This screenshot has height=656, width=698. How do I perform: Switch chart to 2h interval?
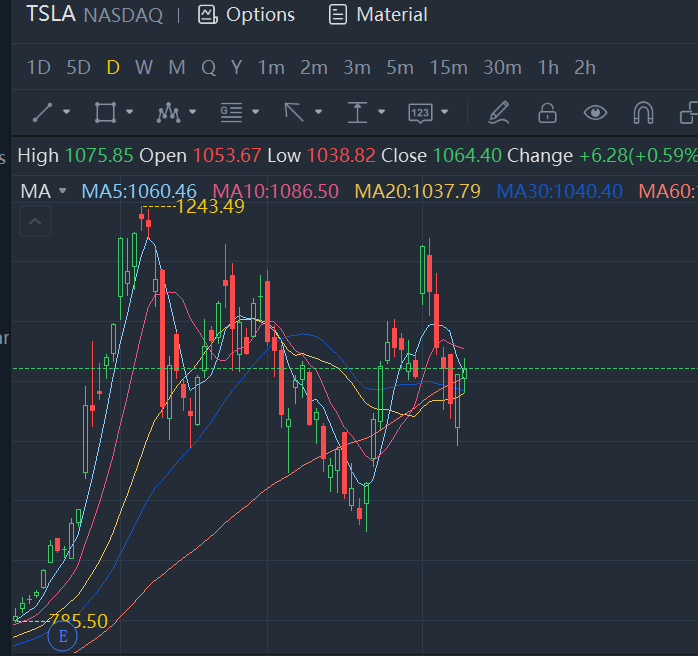584,68
